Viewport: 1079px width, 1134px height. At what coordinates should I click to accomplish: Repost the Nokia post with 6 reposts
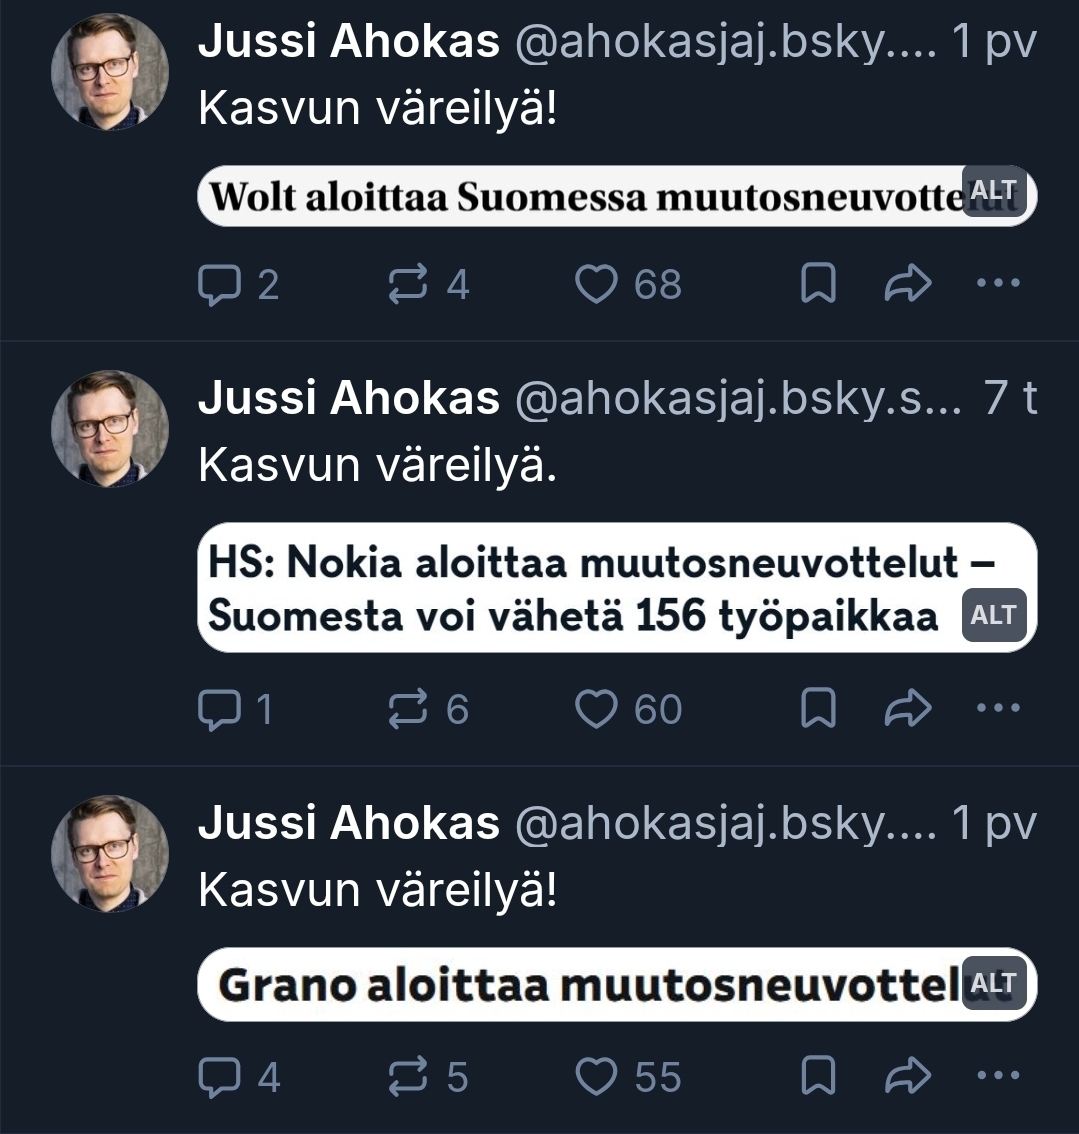click(407, 709)
